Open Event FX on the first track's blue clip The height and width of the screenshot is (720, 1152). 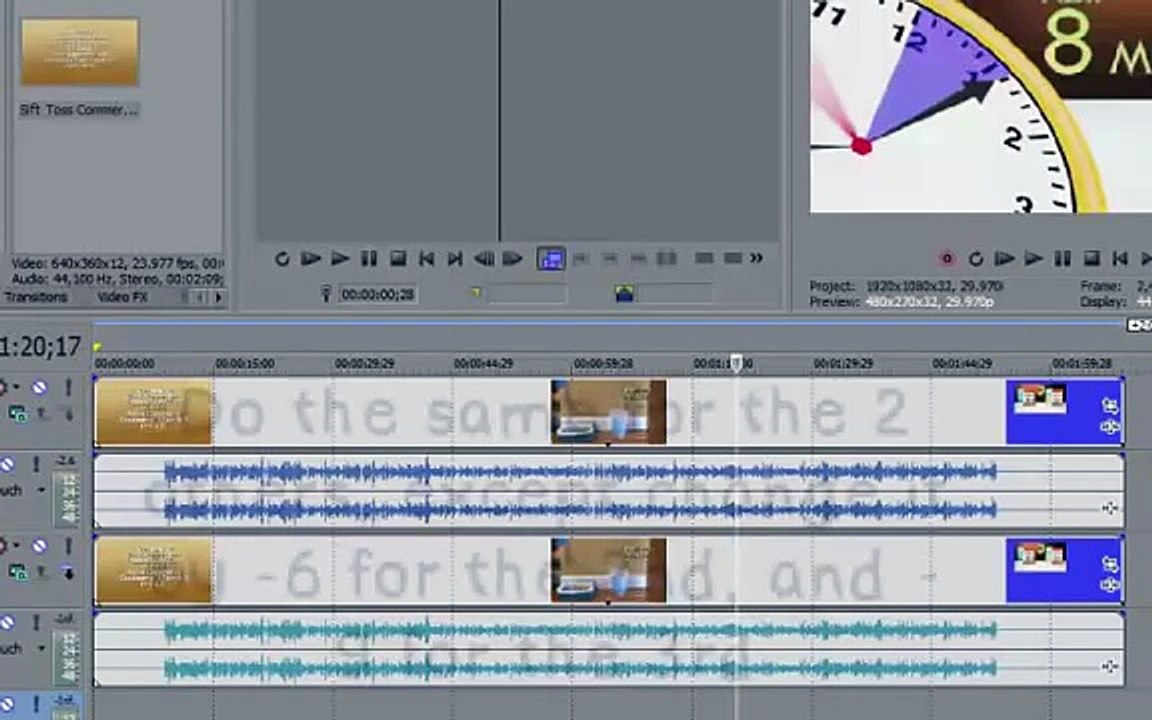point(1109,428)
